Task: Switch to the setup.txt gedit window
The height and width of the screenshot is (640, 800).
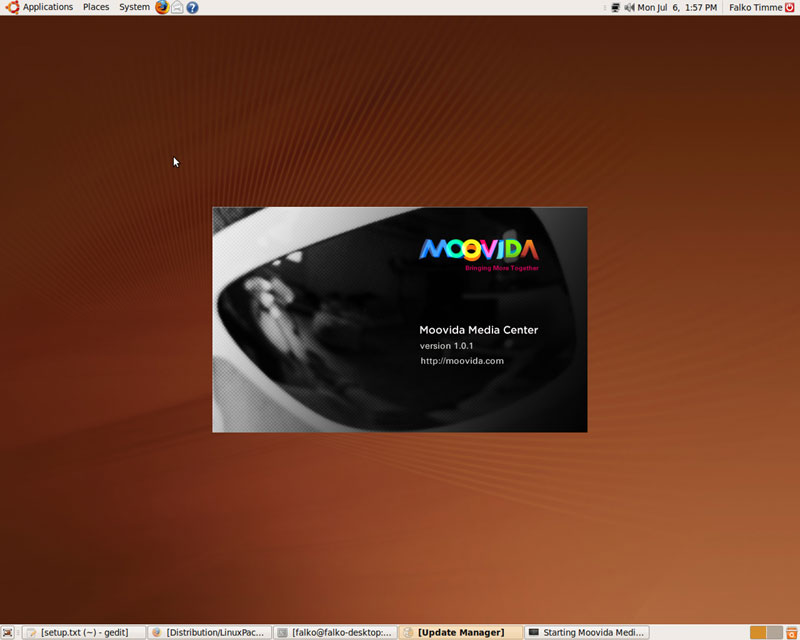Action: (x=84, y=632)
